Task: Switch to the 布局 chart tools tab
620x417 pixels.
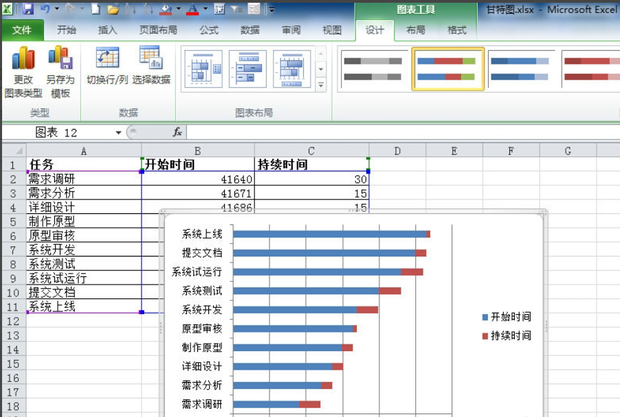Action: [x=415, y=31]
